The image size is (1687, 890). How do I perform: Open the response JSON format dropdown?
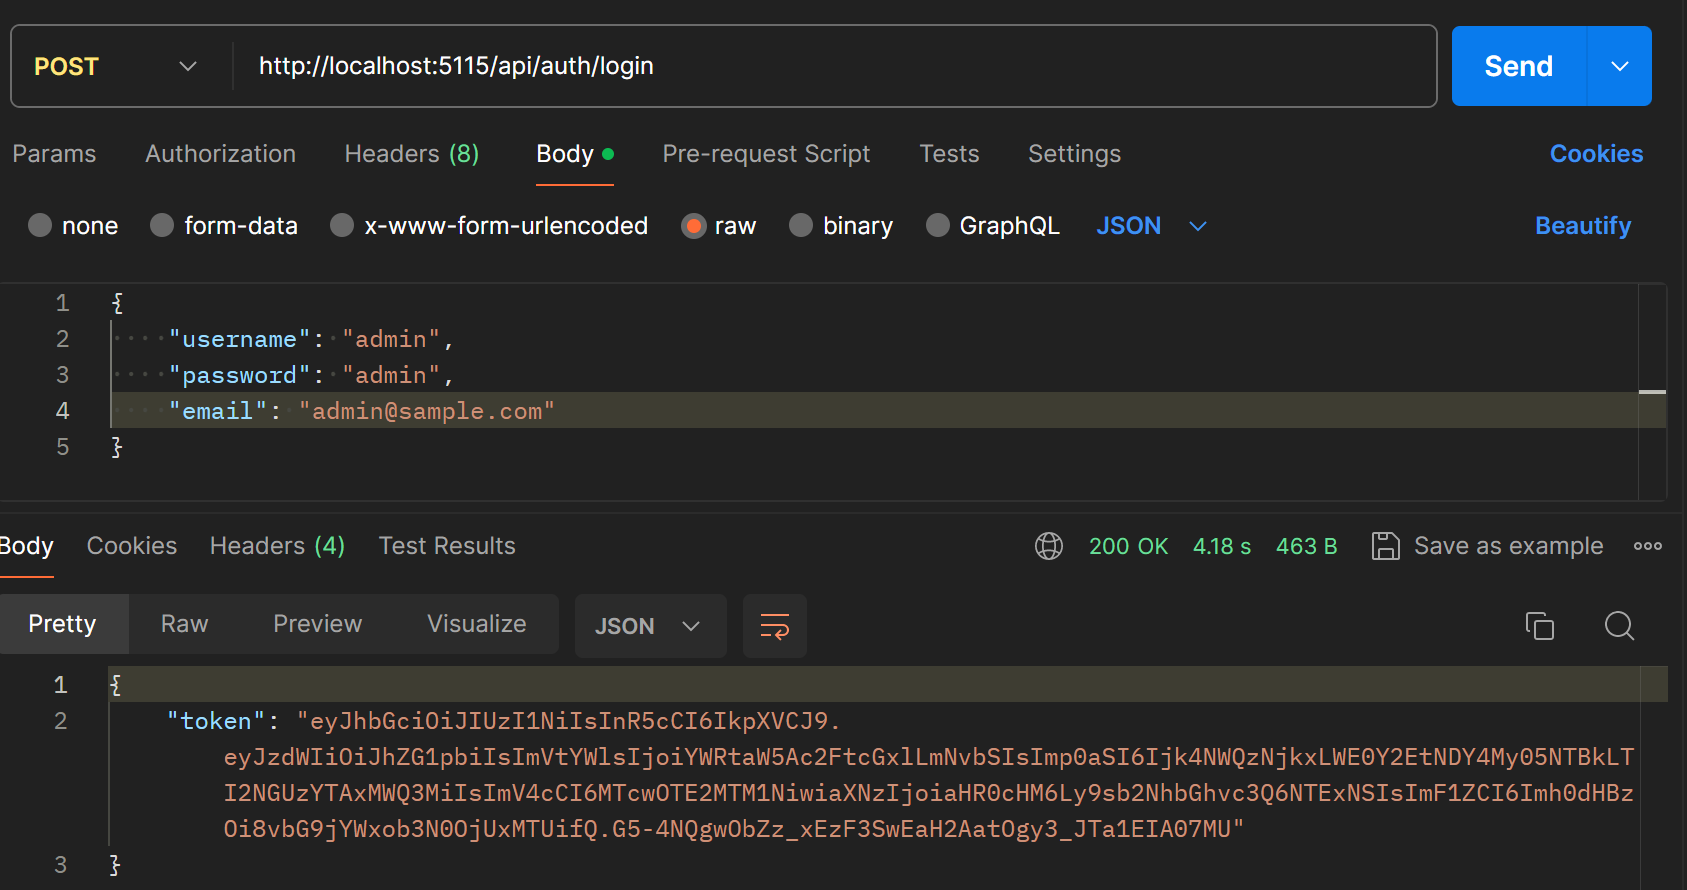650,626
